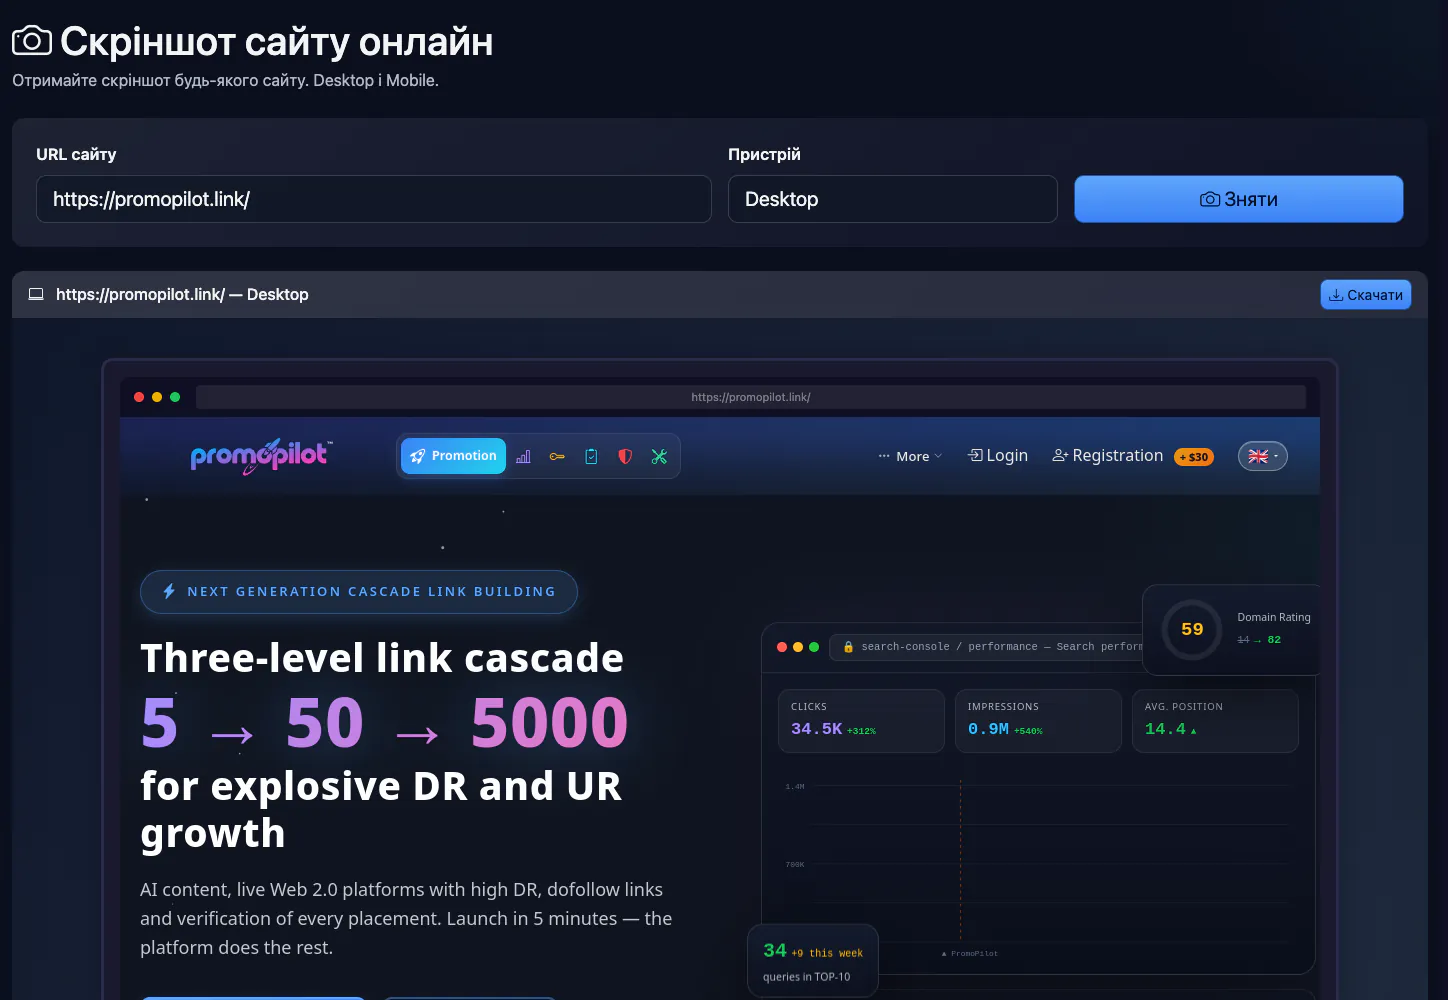Click the +$30 bonus badge
The height and width of the screenshot is (1000, 1448).
pyautogui.click(x=1194, y=457)
